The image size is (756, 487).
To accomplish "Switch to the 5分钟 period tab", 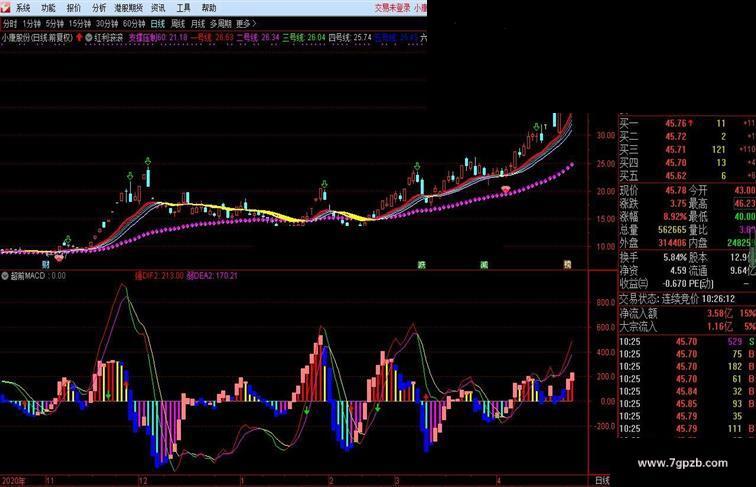I will tap(55, 23).
